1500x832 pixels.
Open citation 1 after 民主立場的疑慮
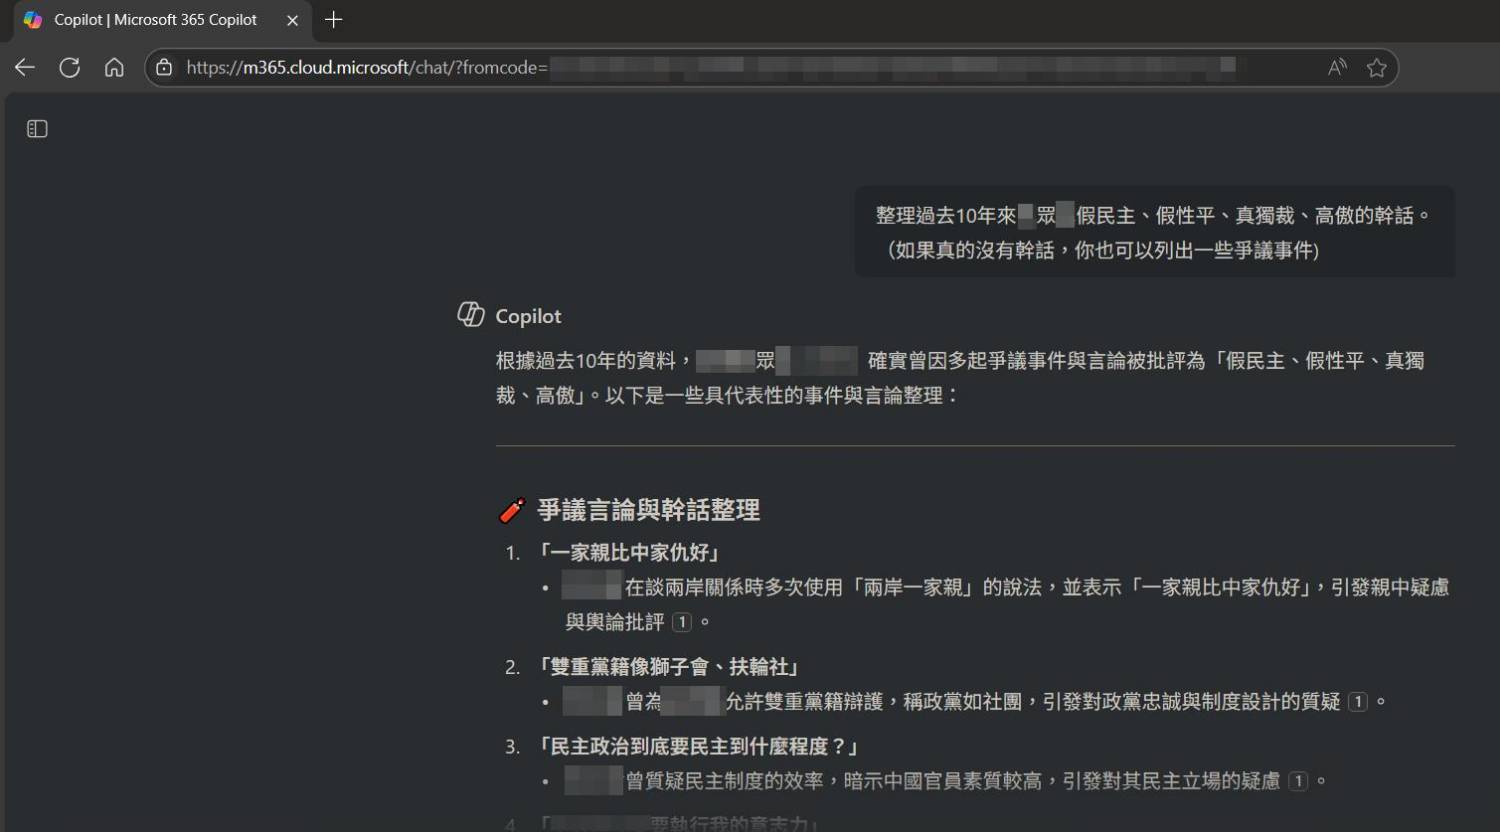[1298, 781]
